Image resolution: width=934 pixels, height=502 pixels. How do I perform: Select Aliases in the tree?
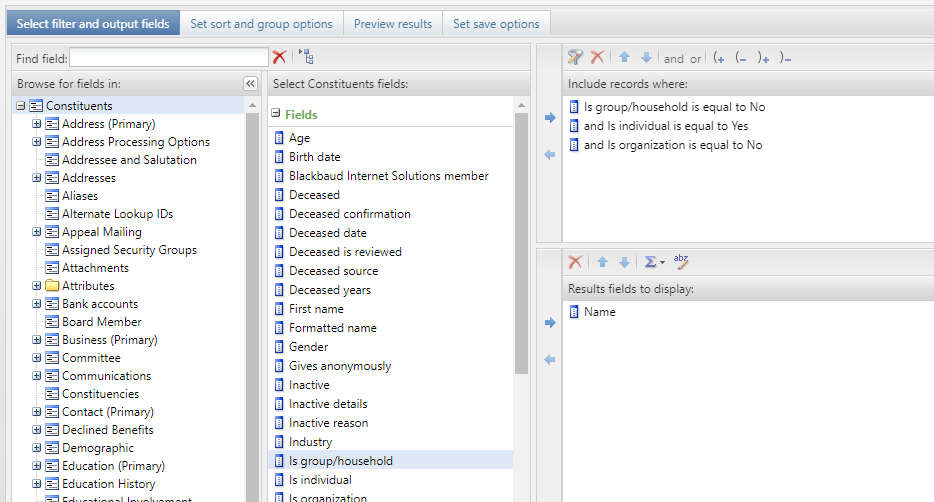(80, 195)
